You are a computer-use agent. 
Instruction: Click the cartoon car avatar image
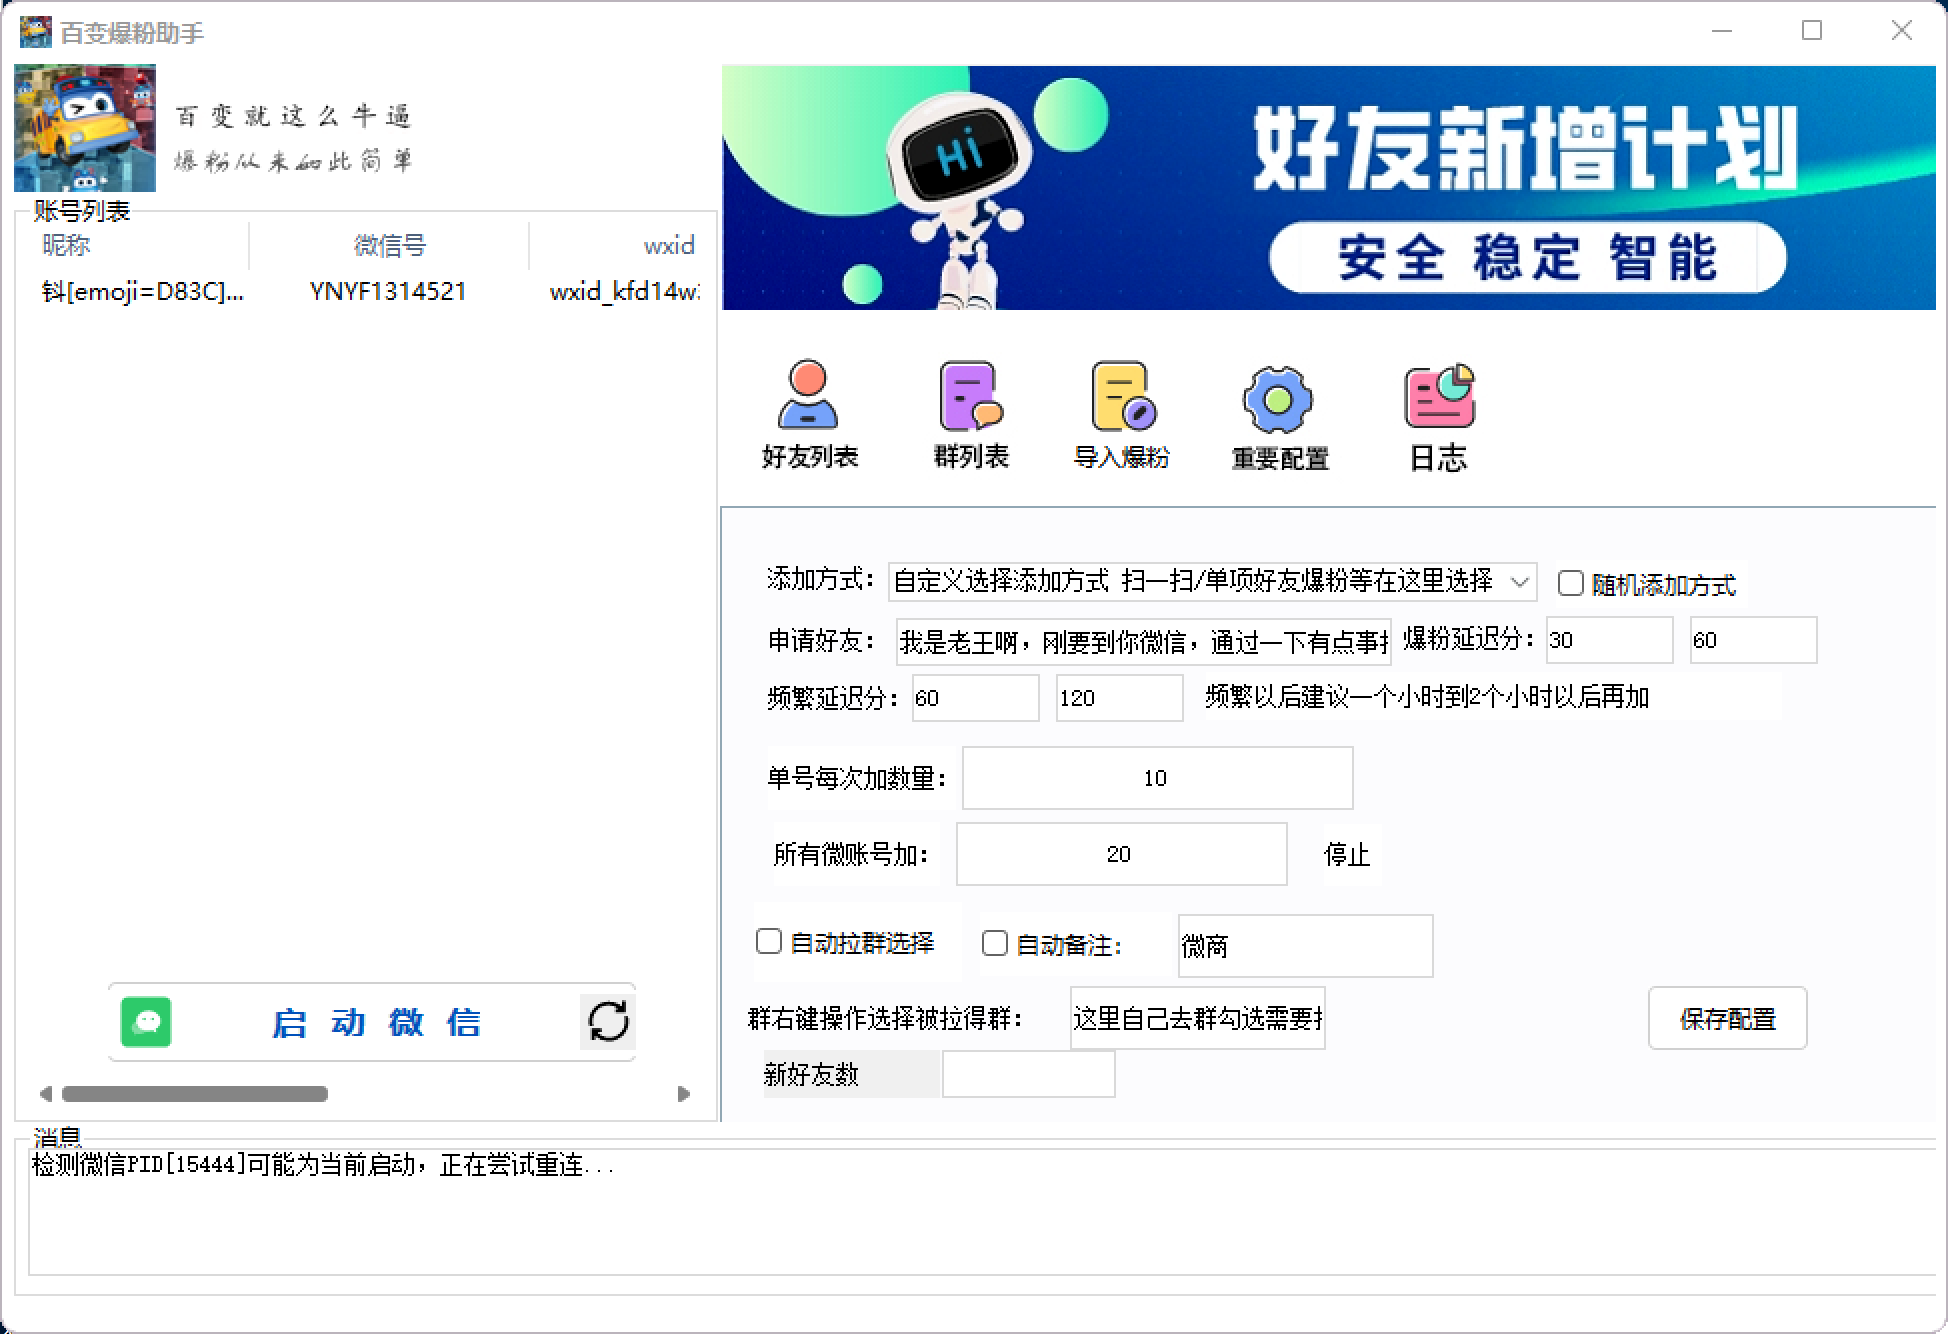[x=85, y=128]
